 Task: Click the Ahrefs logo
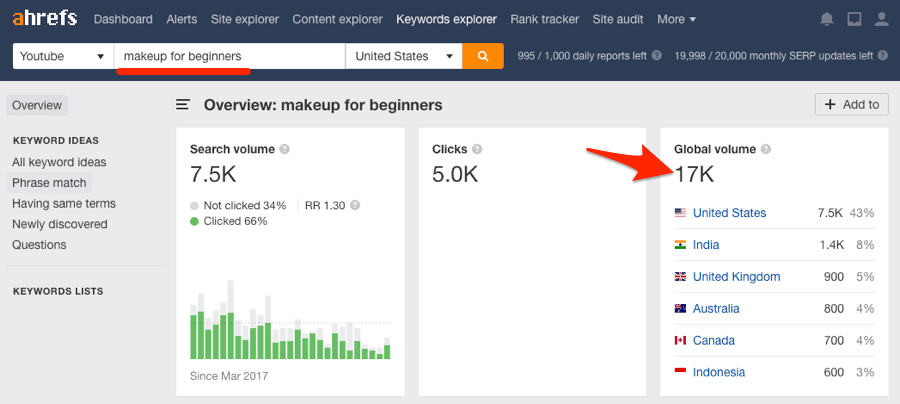pos(45,18)
